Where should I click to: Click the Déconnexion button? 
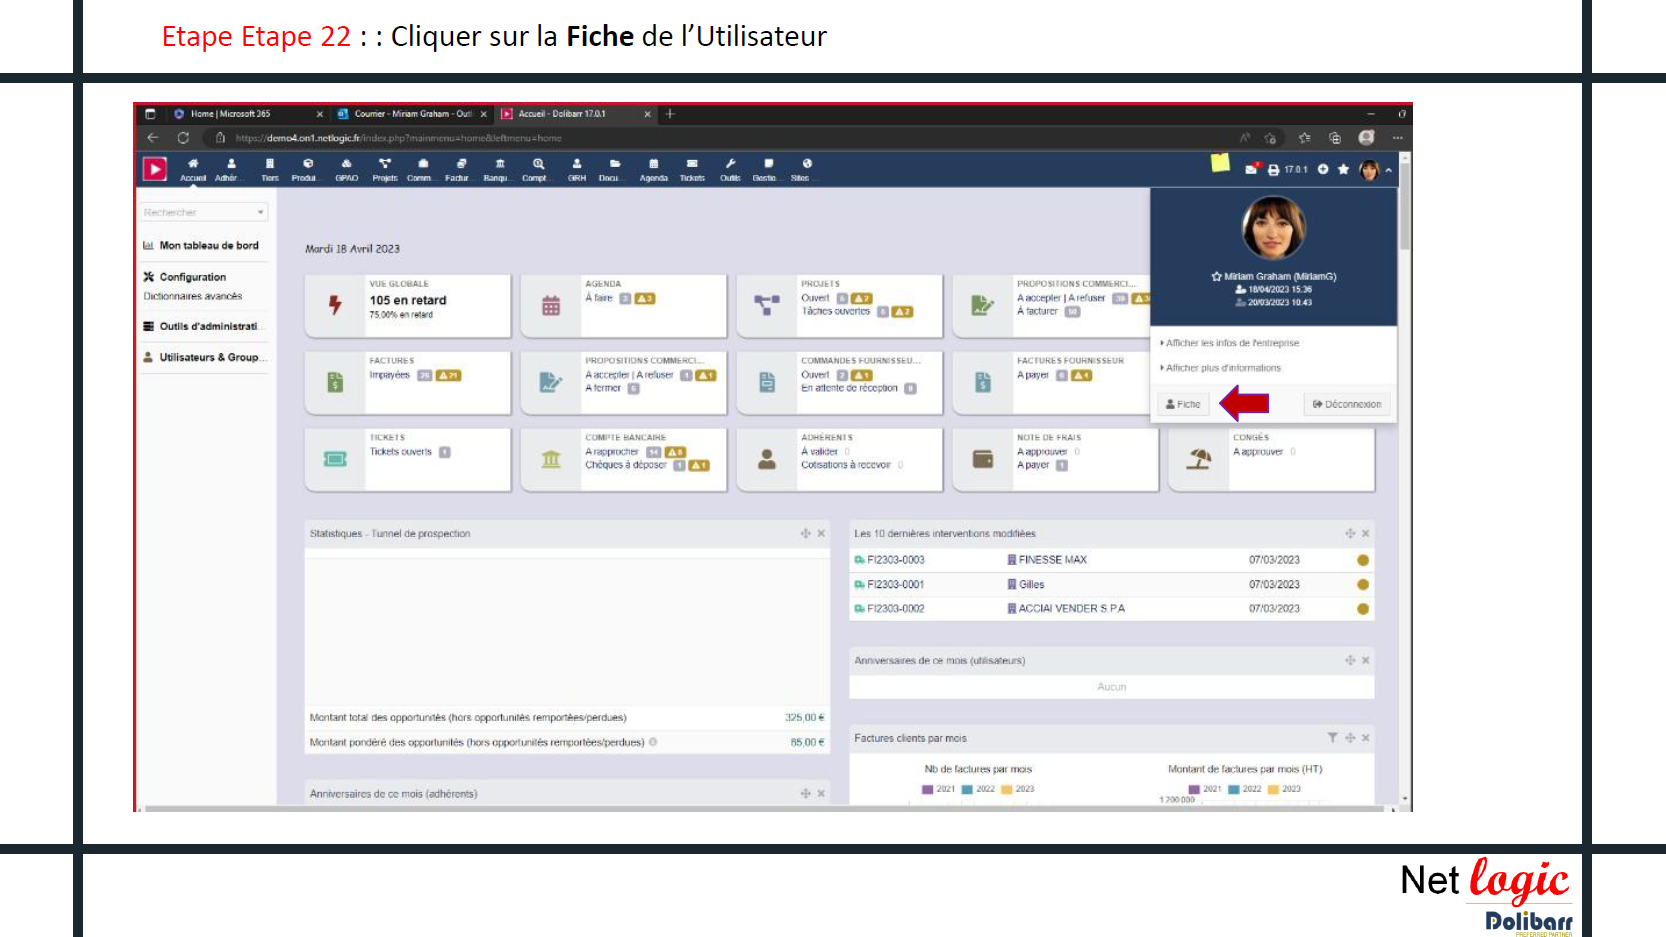1347,404
